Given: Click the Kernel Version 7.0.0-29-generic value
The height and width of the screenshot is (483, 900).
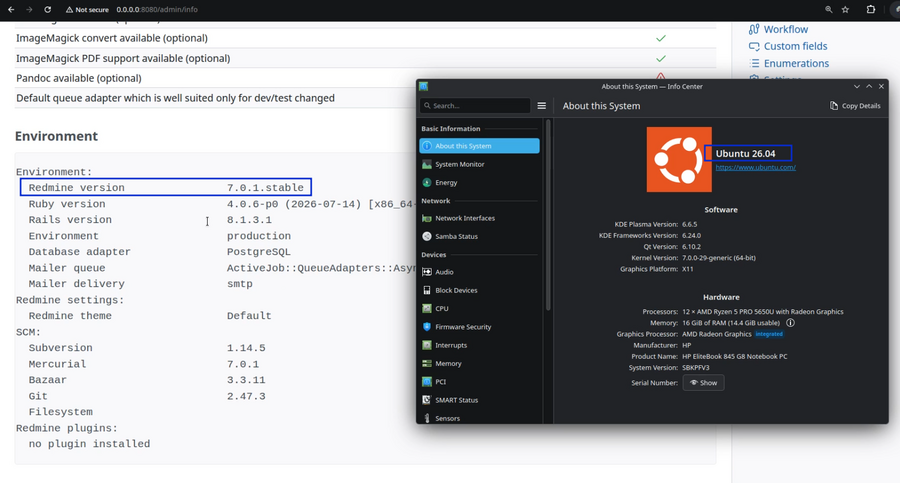Looking at the screenshot, I should click(x=719, y=258).
